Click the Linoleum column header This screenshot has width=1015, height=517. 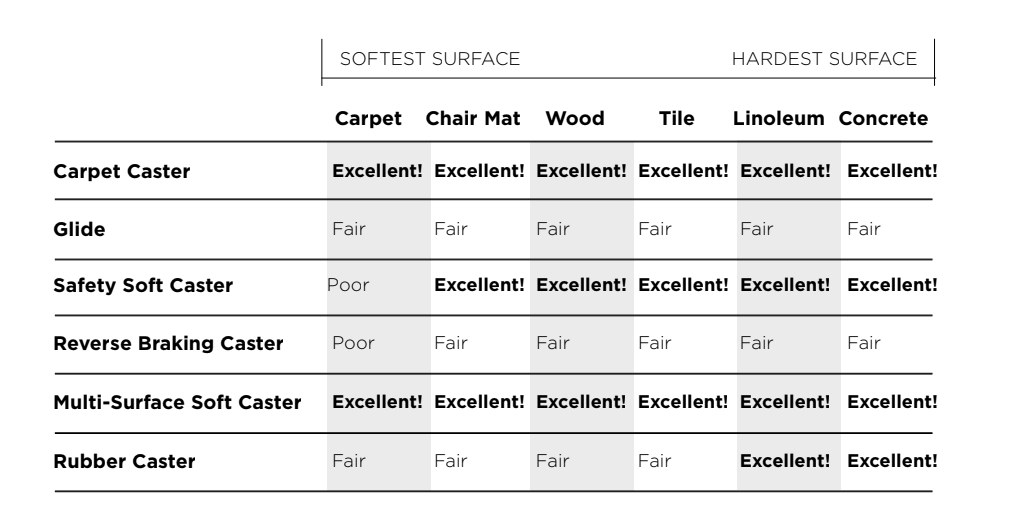coord(781,119)
